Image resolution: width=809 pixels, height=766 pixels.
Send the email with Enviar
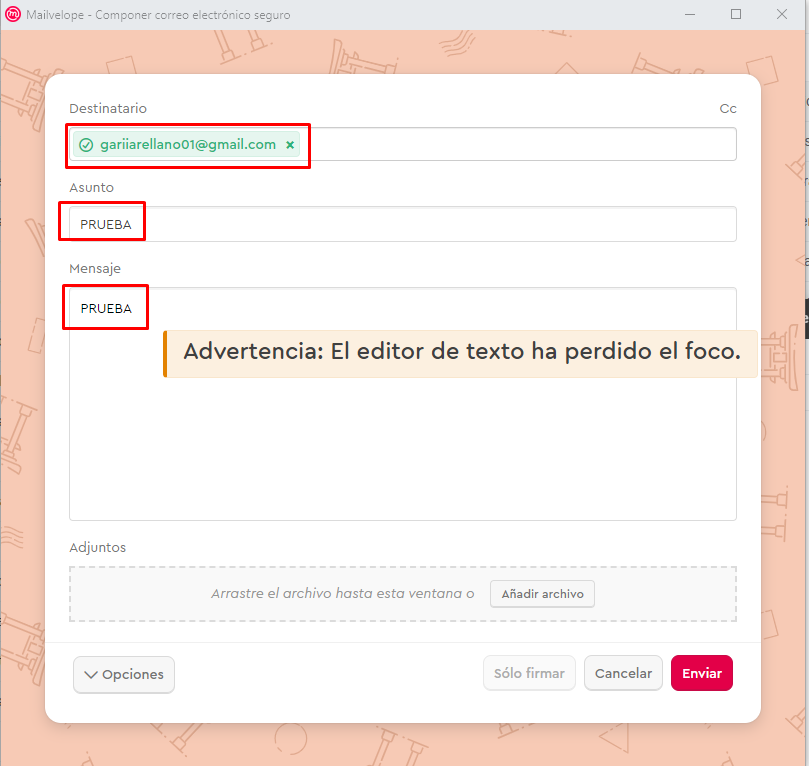coord(702,673)
